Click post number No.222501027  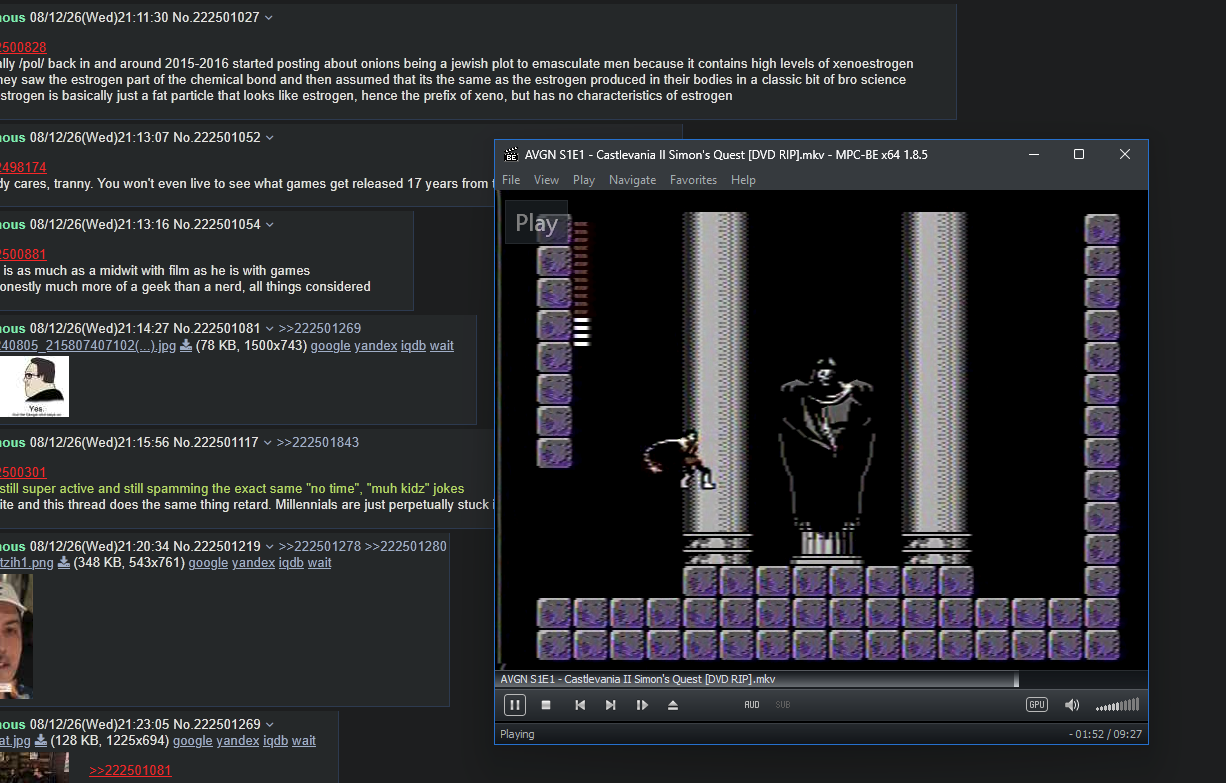pyautogui.click(x=216, y=17)
